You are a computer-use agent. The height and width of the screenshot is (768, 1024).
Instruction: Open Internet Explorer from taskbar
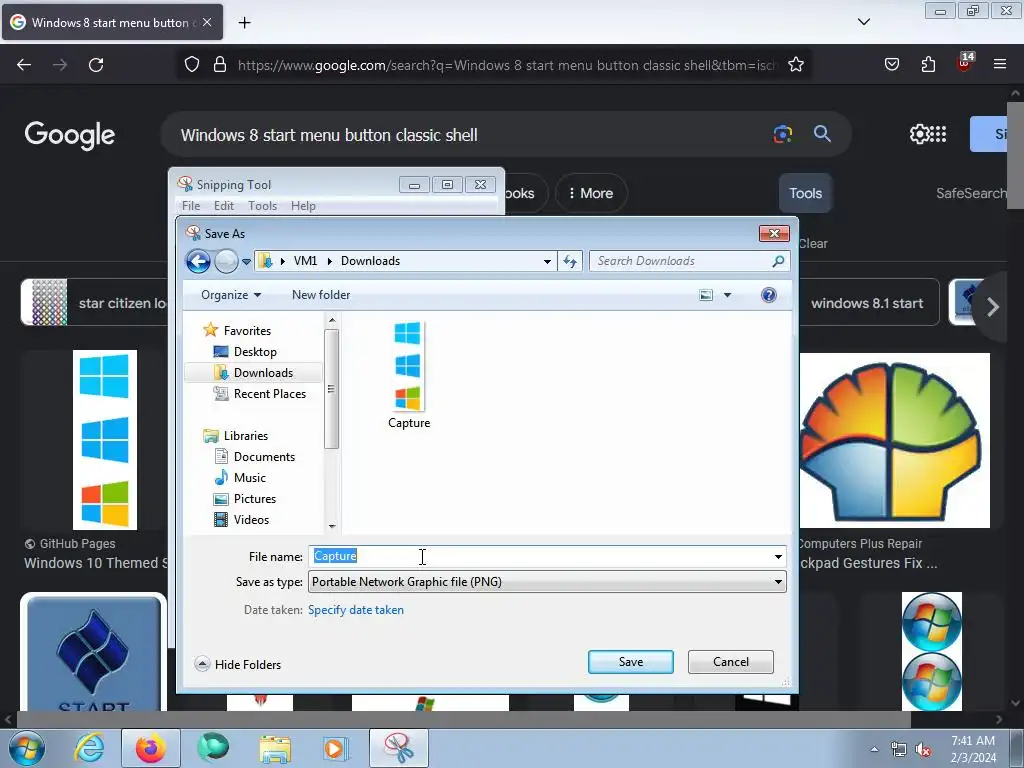(x=89, y=748)
